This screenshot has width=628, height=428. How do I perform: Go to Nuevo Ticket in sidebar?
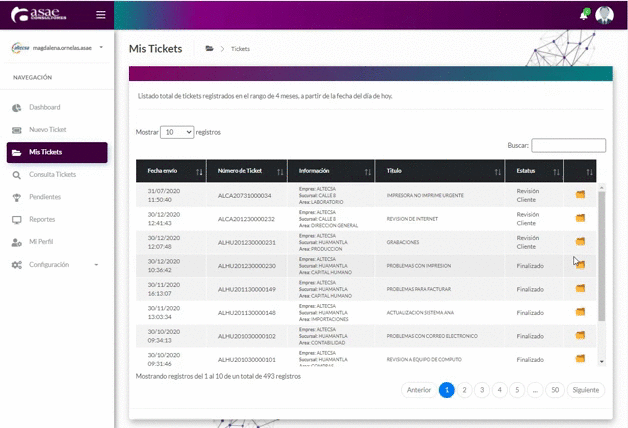pyautogui.click(x=47, y=130)
